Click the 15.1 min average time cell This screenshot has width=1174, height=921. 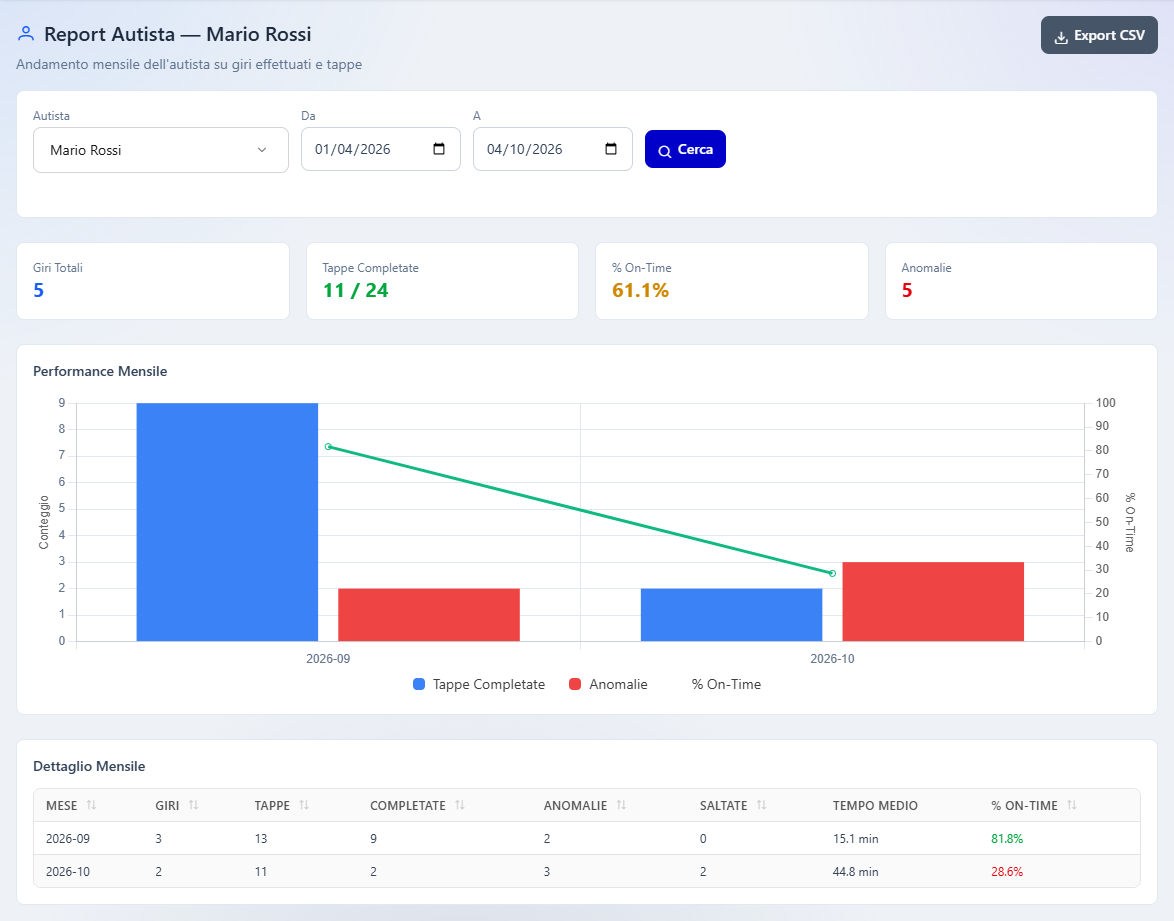click(x=856, y=839)
